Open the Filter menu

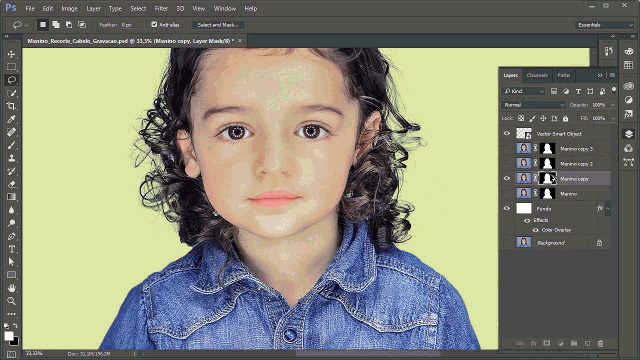pos(161,8)
